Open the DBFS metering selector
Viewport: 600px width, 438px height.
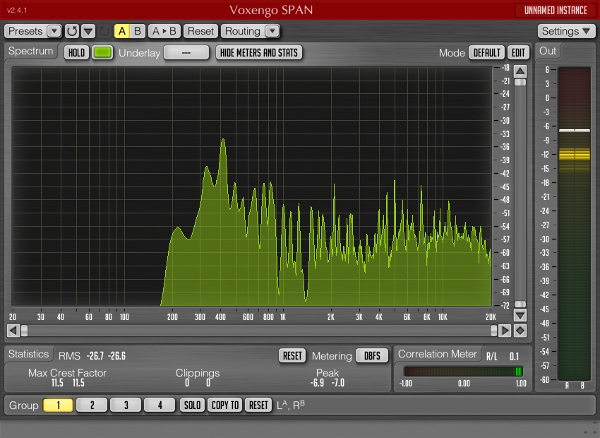[372, 356]
